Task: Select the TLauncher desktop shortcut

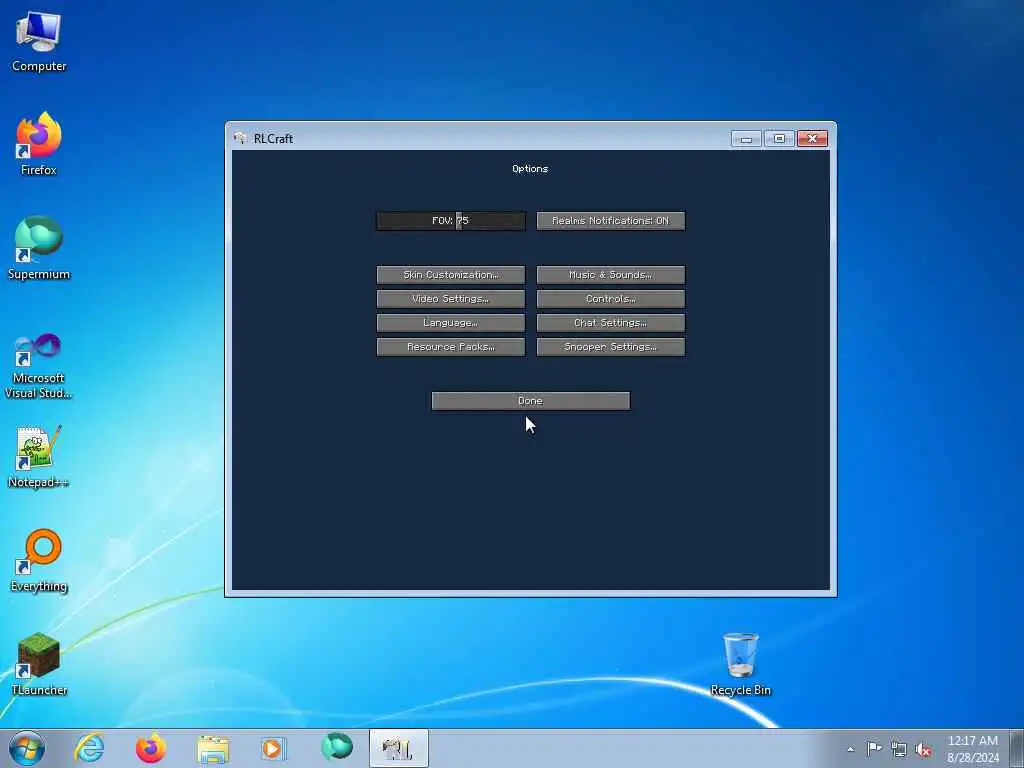Action: pyautogui.click(x=39, y=664)
